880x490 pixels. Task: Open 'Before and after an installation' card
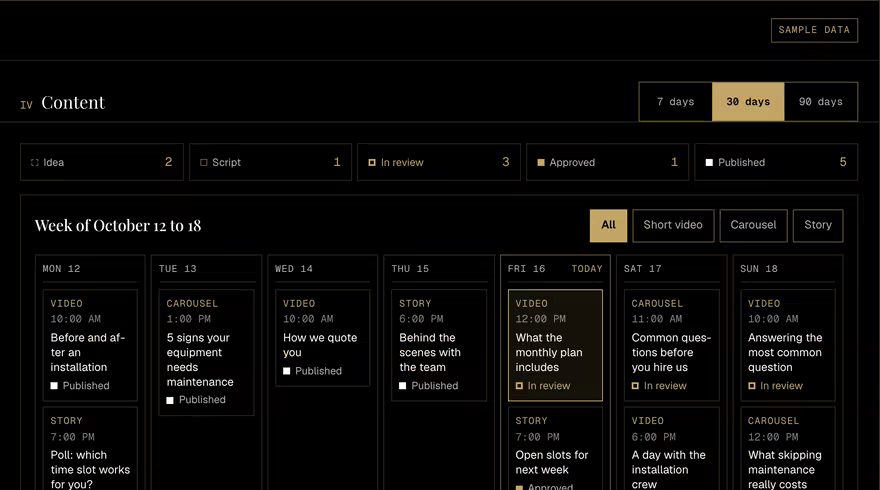point(90,345)
